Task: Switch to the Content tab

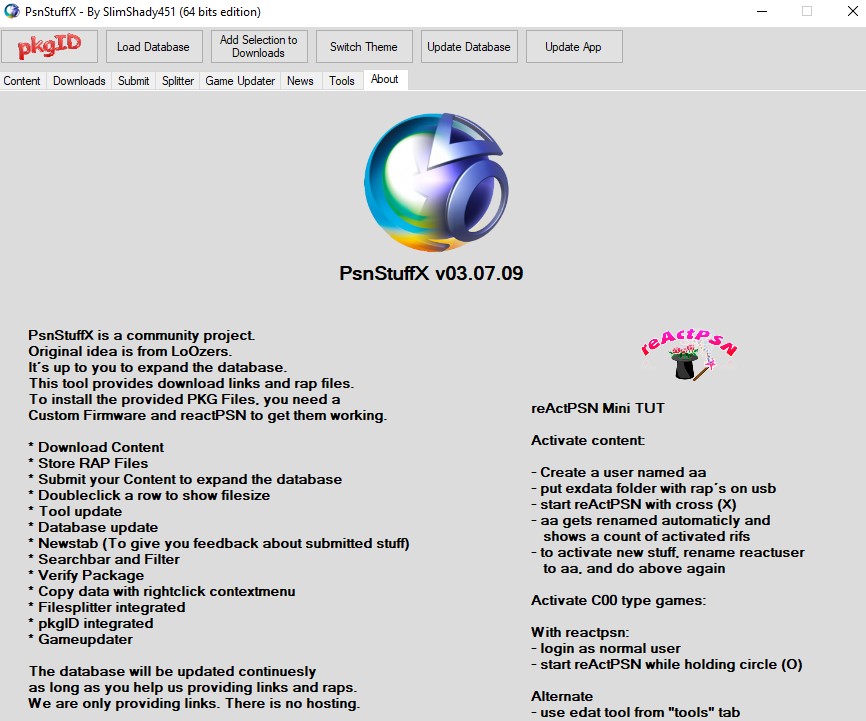Action: click(22, 81)
